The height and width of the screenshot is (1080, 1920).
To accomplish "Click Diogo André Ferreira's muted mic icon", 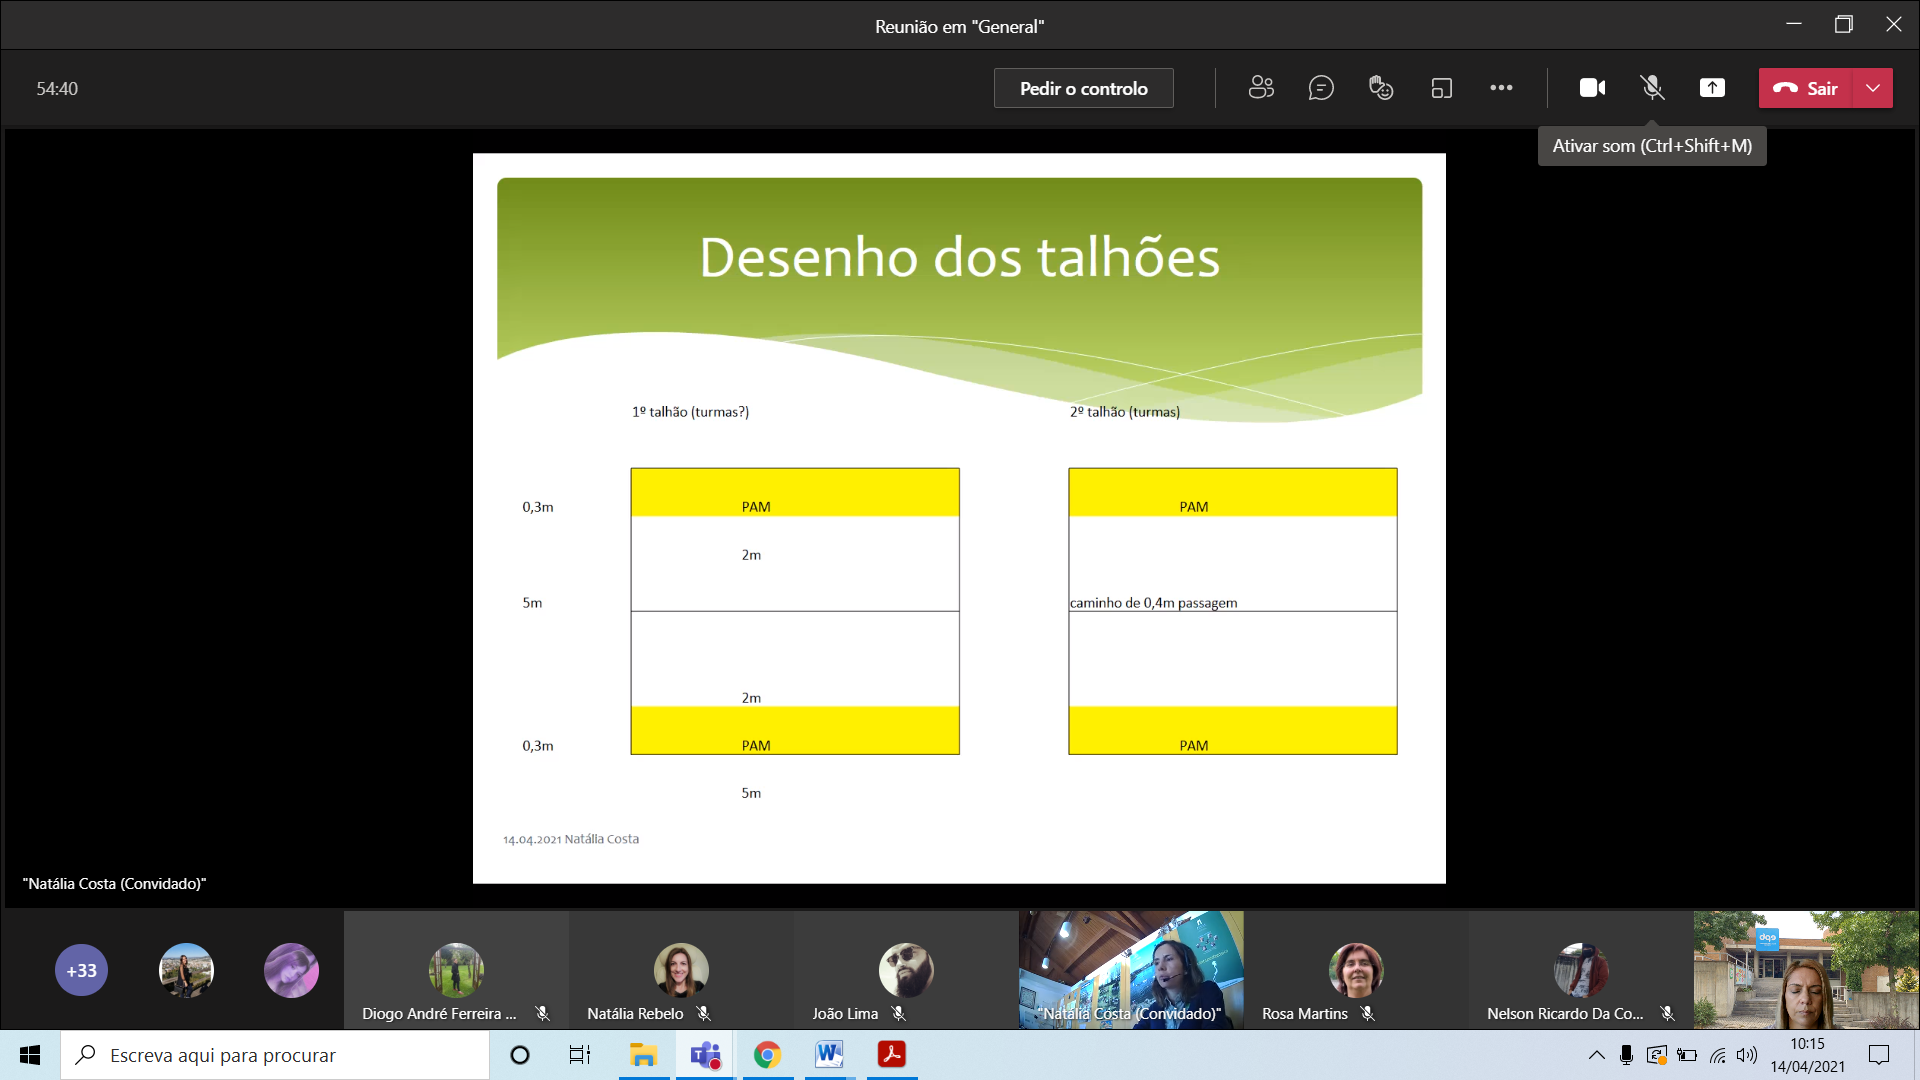I will (x=542, y=1013).
